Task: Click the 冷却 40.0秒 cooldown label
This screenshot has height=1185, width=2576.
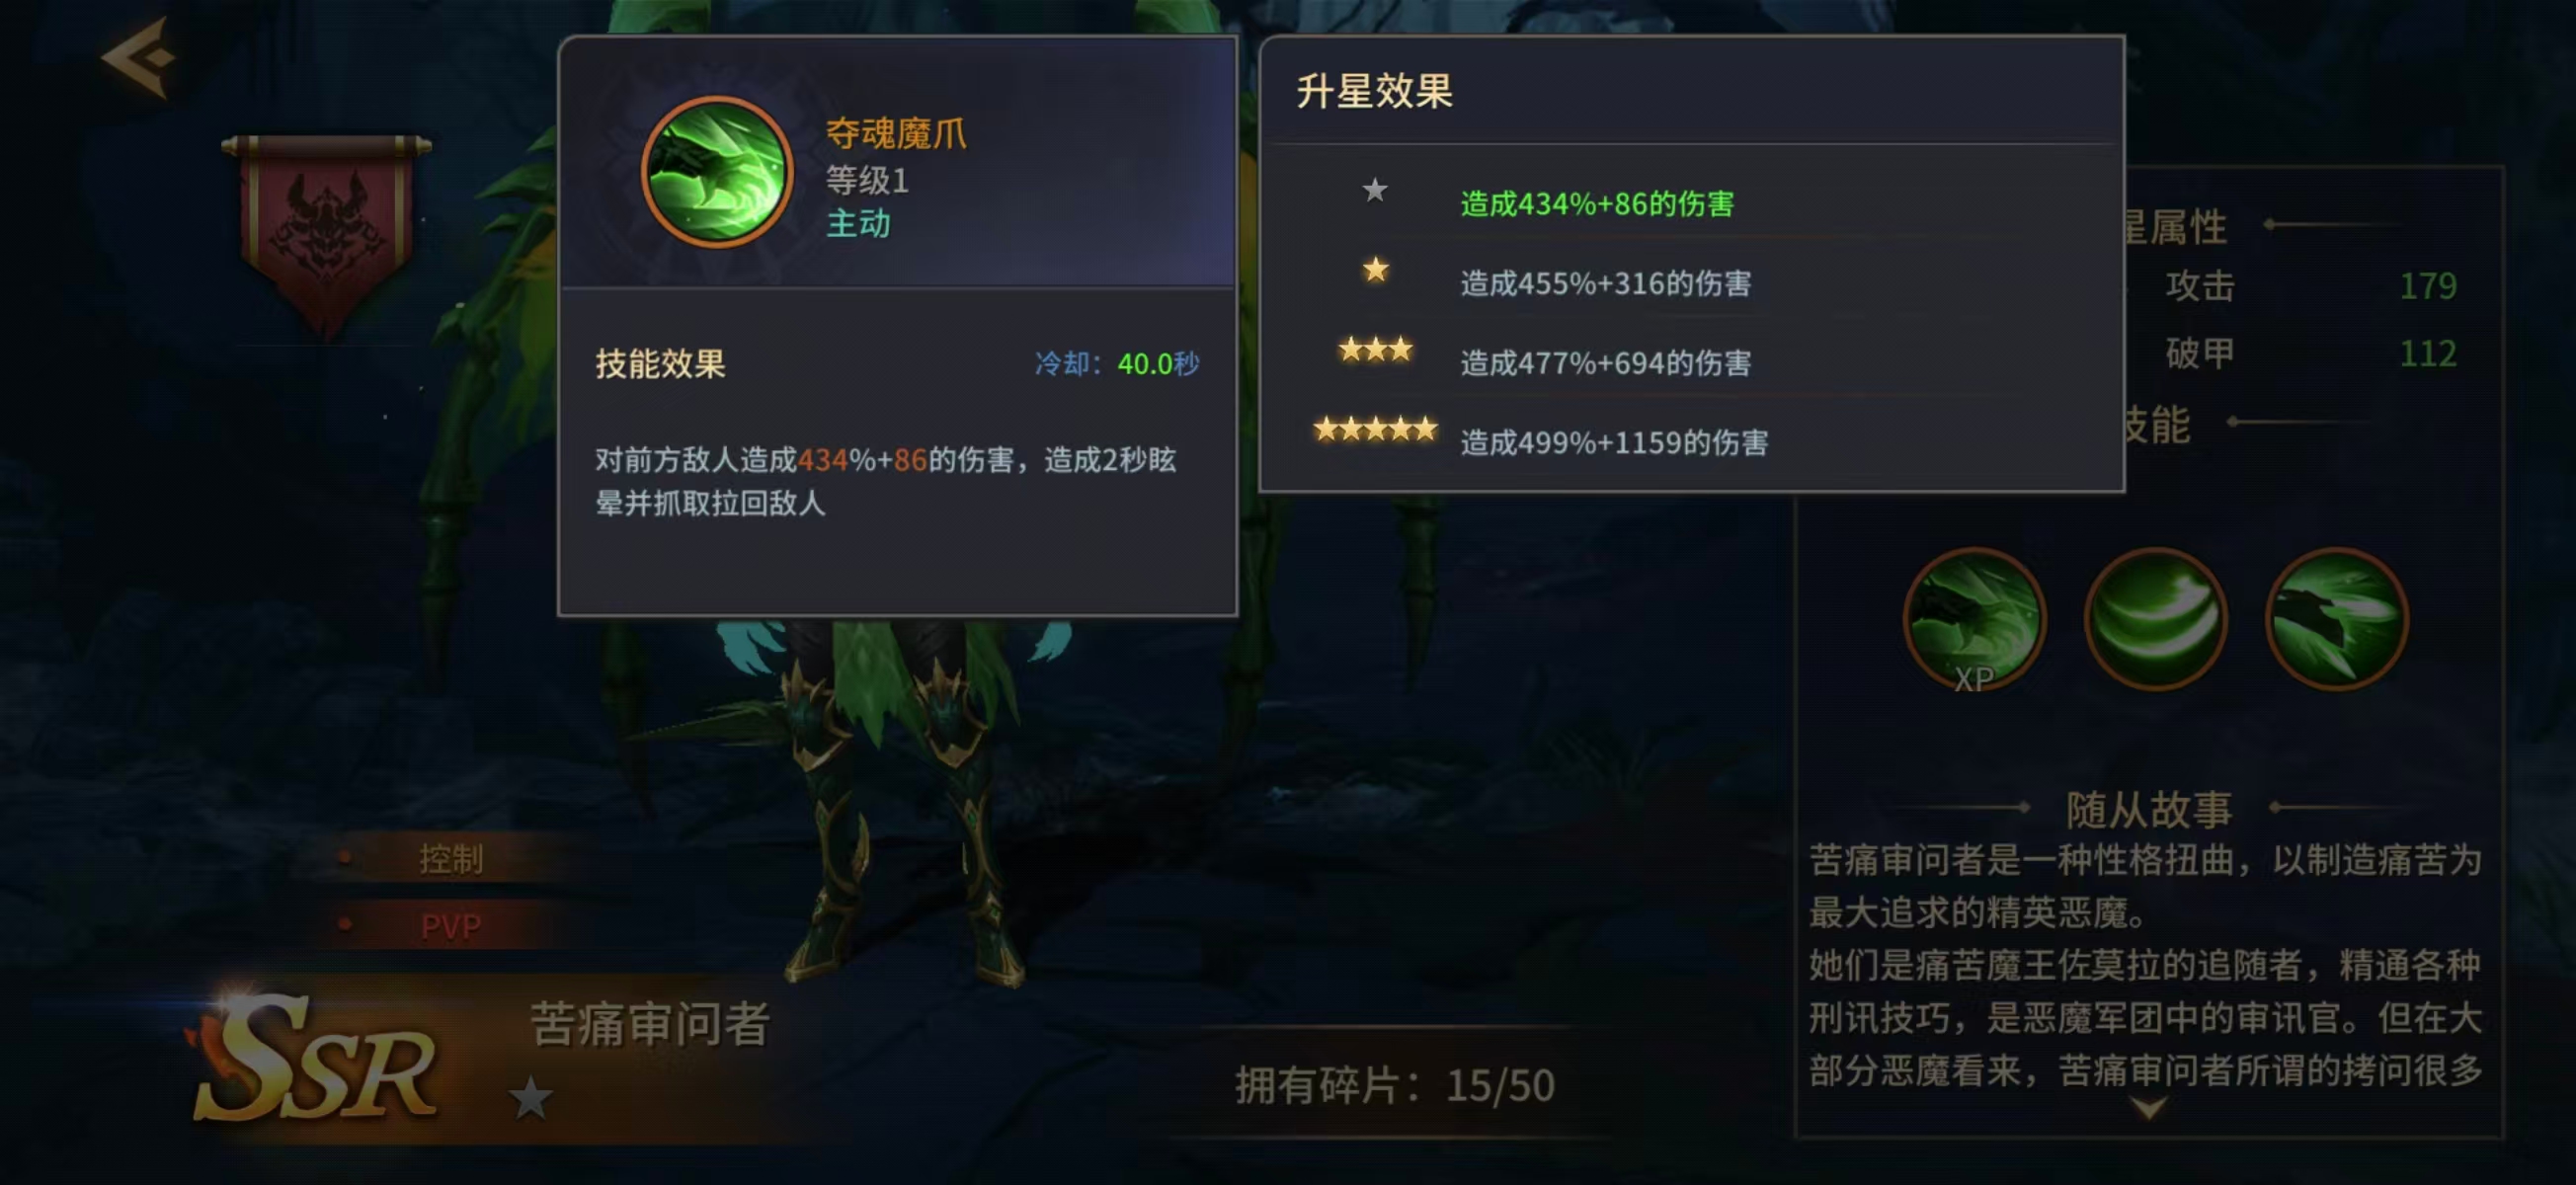Action: (x=1117, y=364)
